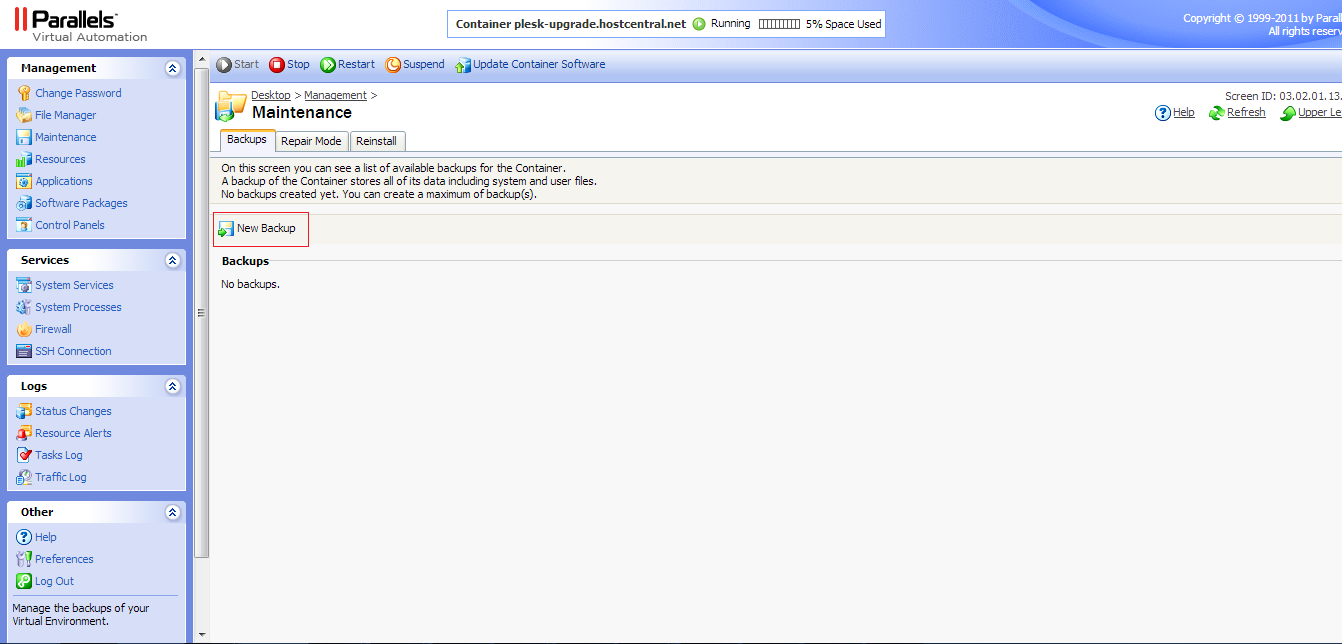Switch to the Repair Mode tab
Image resolution: width=1342 pixels, height=644 pixels.
click(x=311, y=141)
